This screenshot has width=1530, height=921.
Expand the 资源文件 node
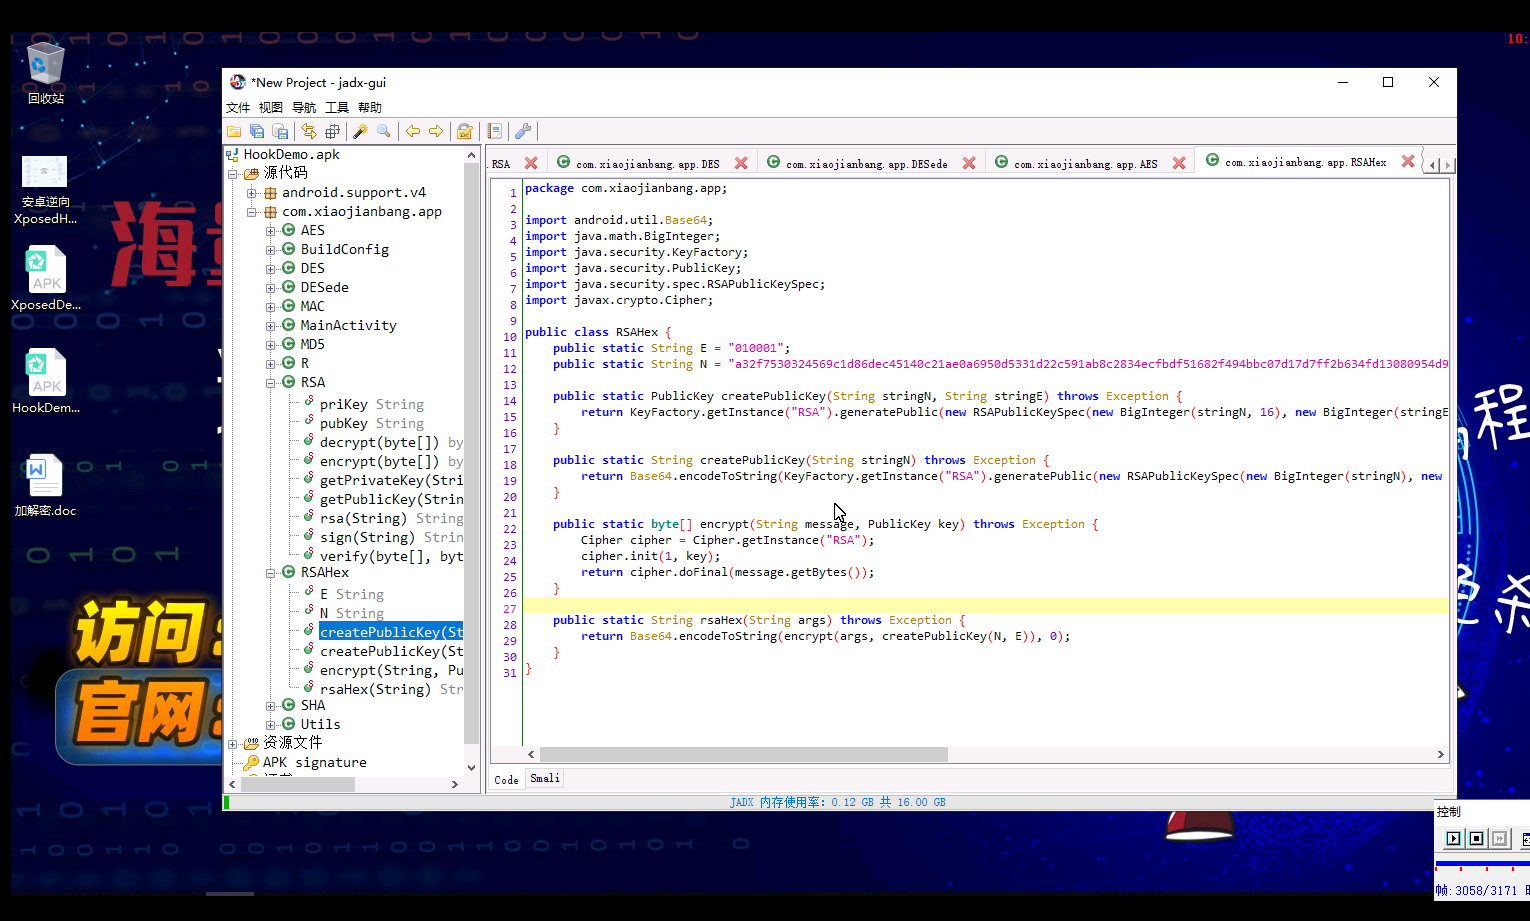[x=233, y=744]
